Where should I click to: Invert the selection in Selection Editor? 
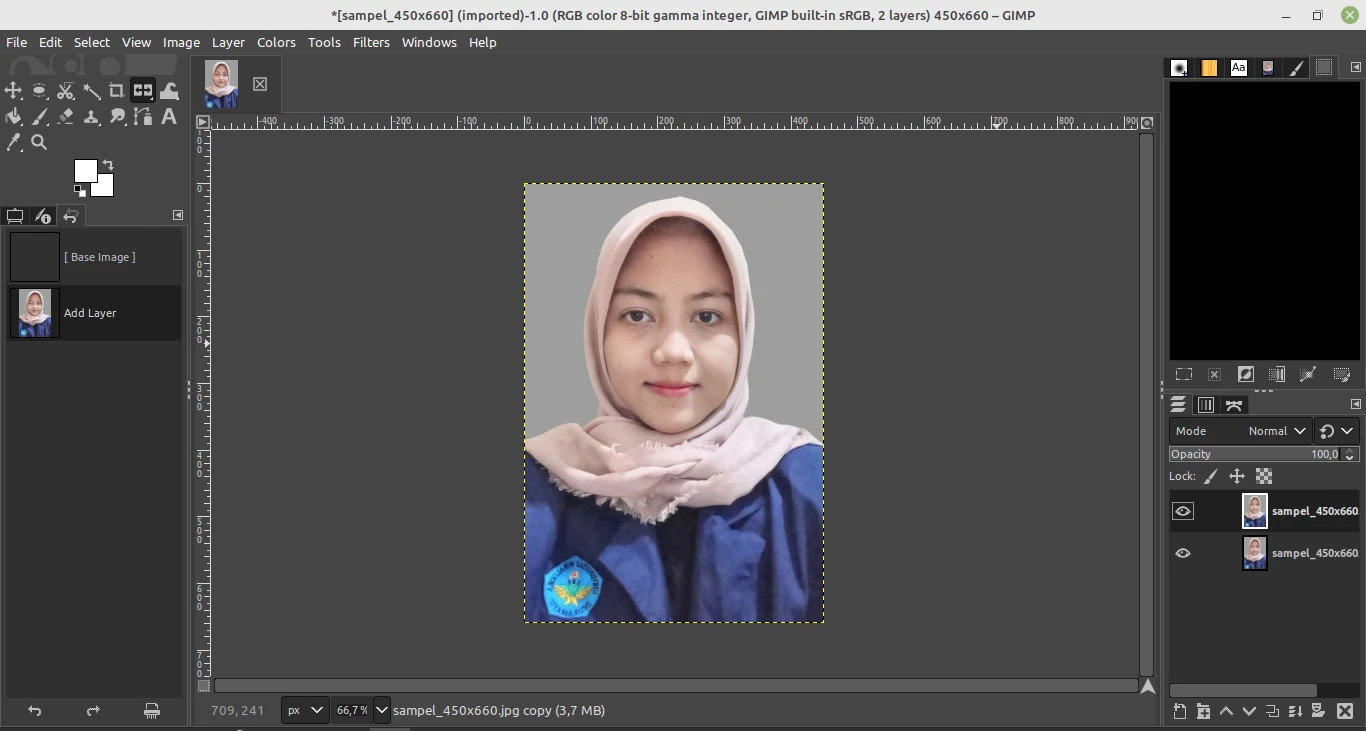[1245, 374]
